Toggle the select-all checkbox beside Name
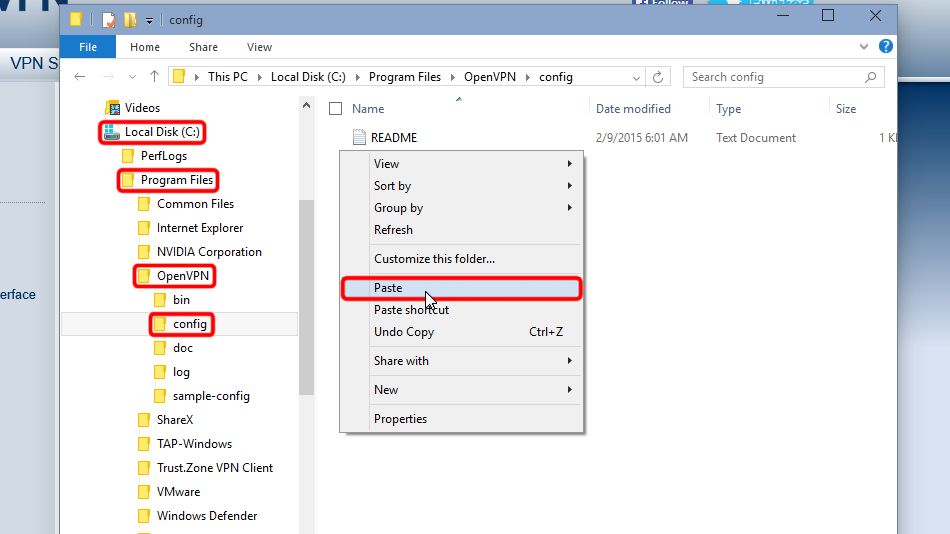 click(336, 109)
